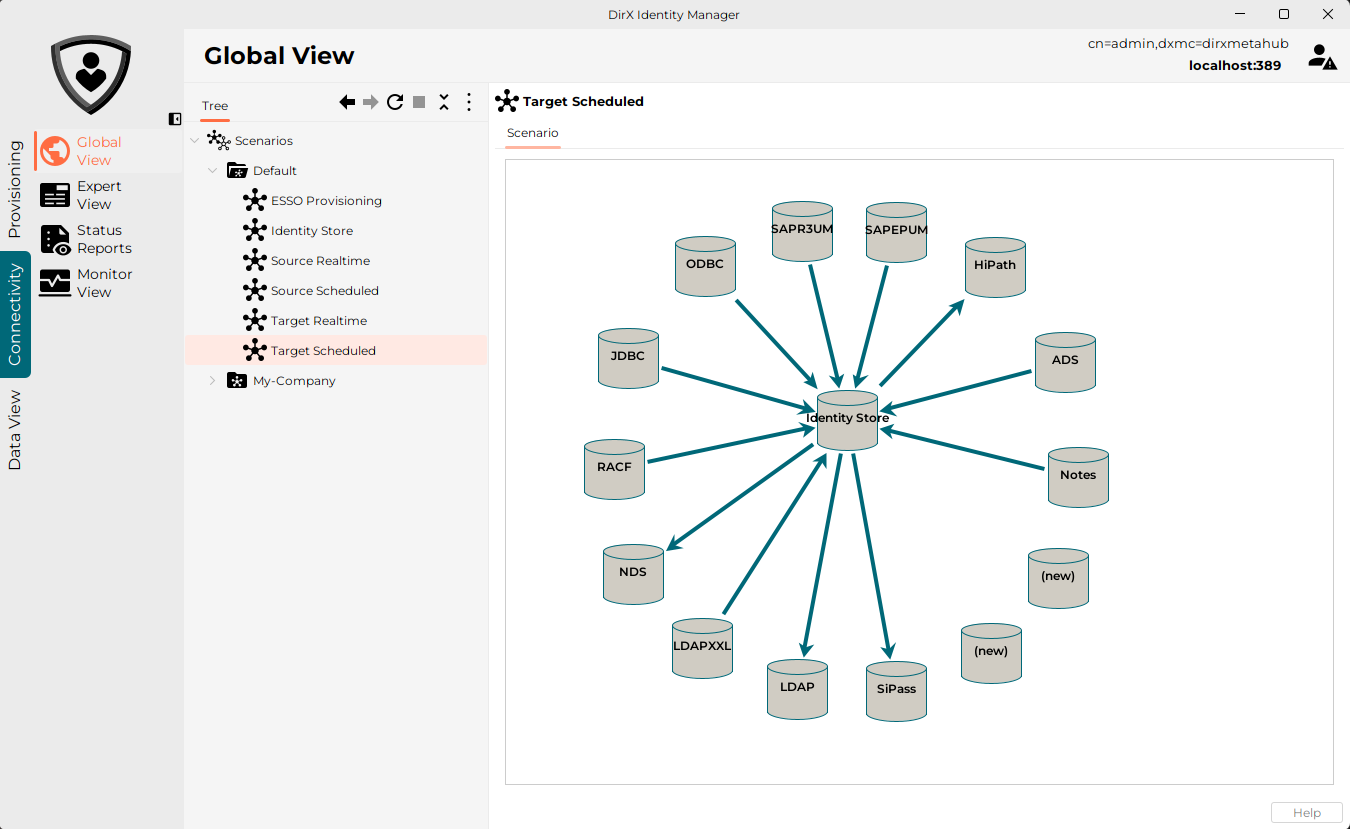Expand the My-Company folder
The height and width of the screenshot is (829, 1350).
coord(212,381)
